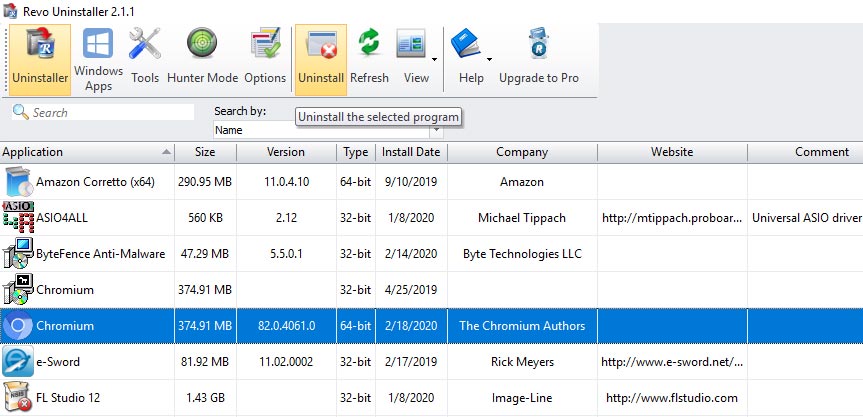Open the Uninstaller module
Viewport: 863px width, 417px height.
pos(40,59)
